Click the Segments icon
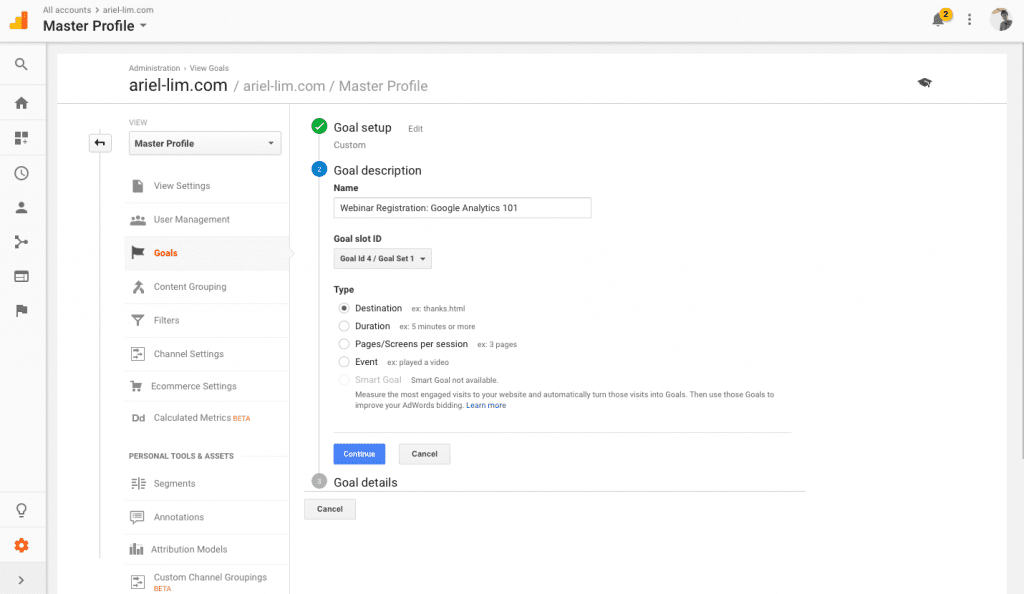This screenshot has width=1024, height=594. pyautogui.click(x=138, y=484)
